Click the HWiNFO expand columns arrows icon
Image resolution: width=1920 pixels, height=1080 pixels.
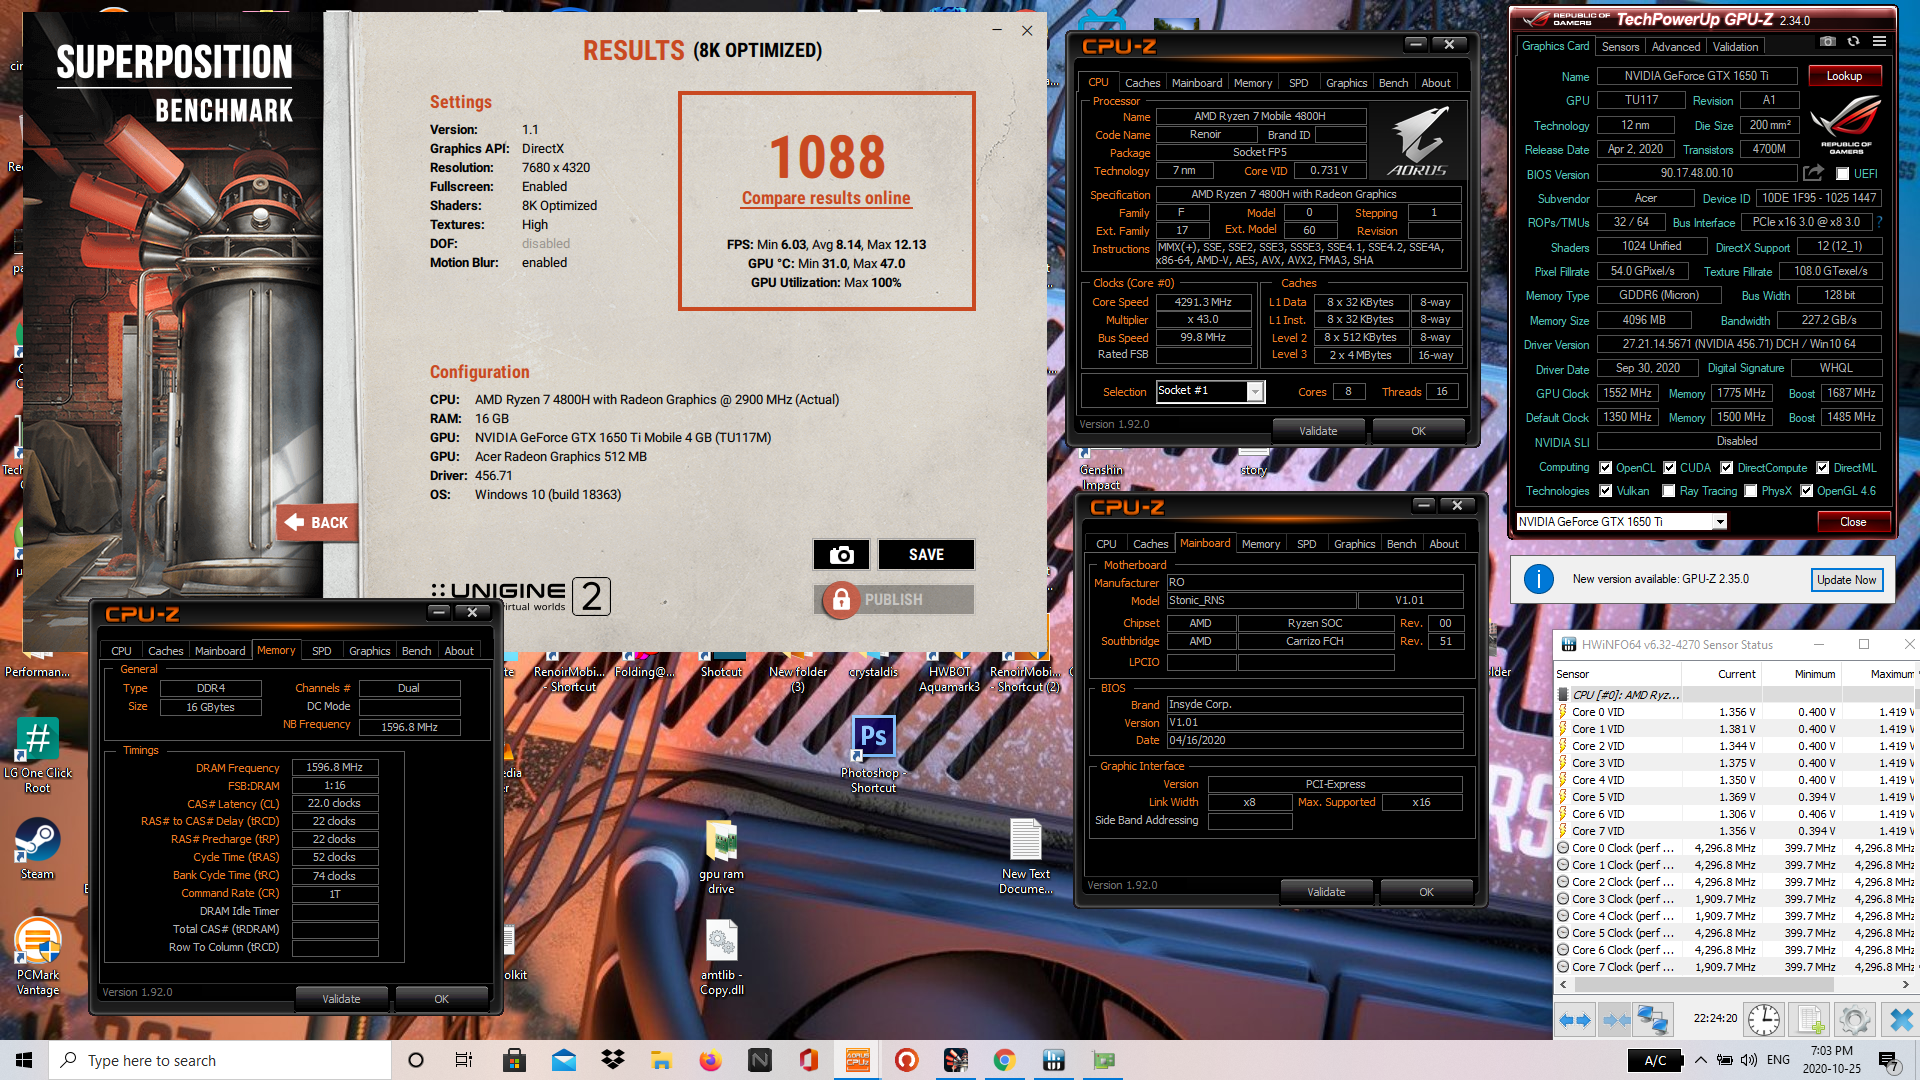point(1575,1020)
